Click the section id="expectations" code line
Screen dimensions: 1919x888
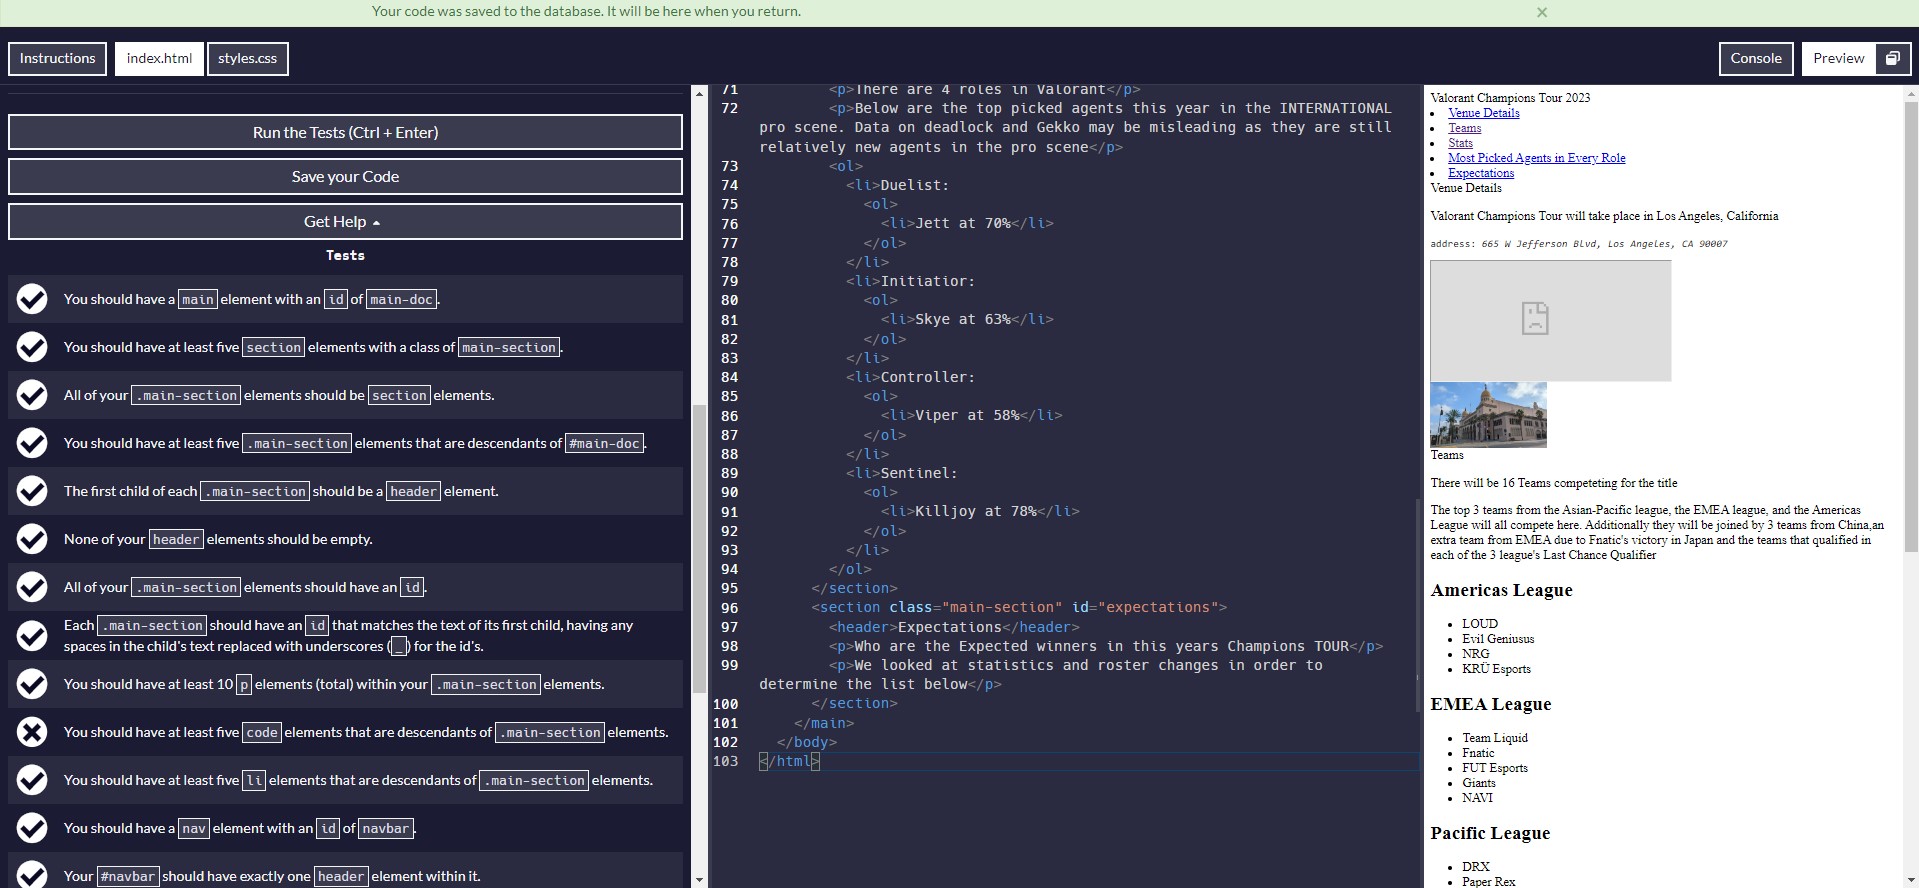(x=1019, y=607)
